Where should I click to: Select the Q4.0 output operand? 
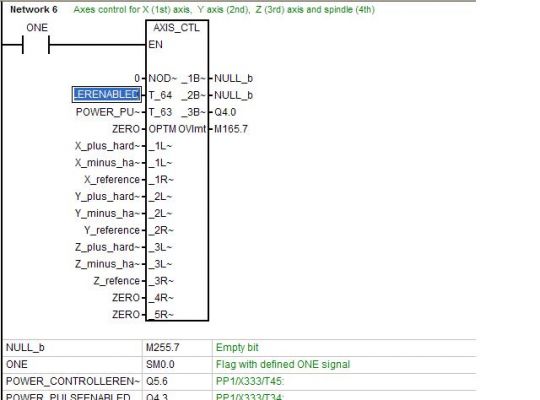click(x=225, y=112)
